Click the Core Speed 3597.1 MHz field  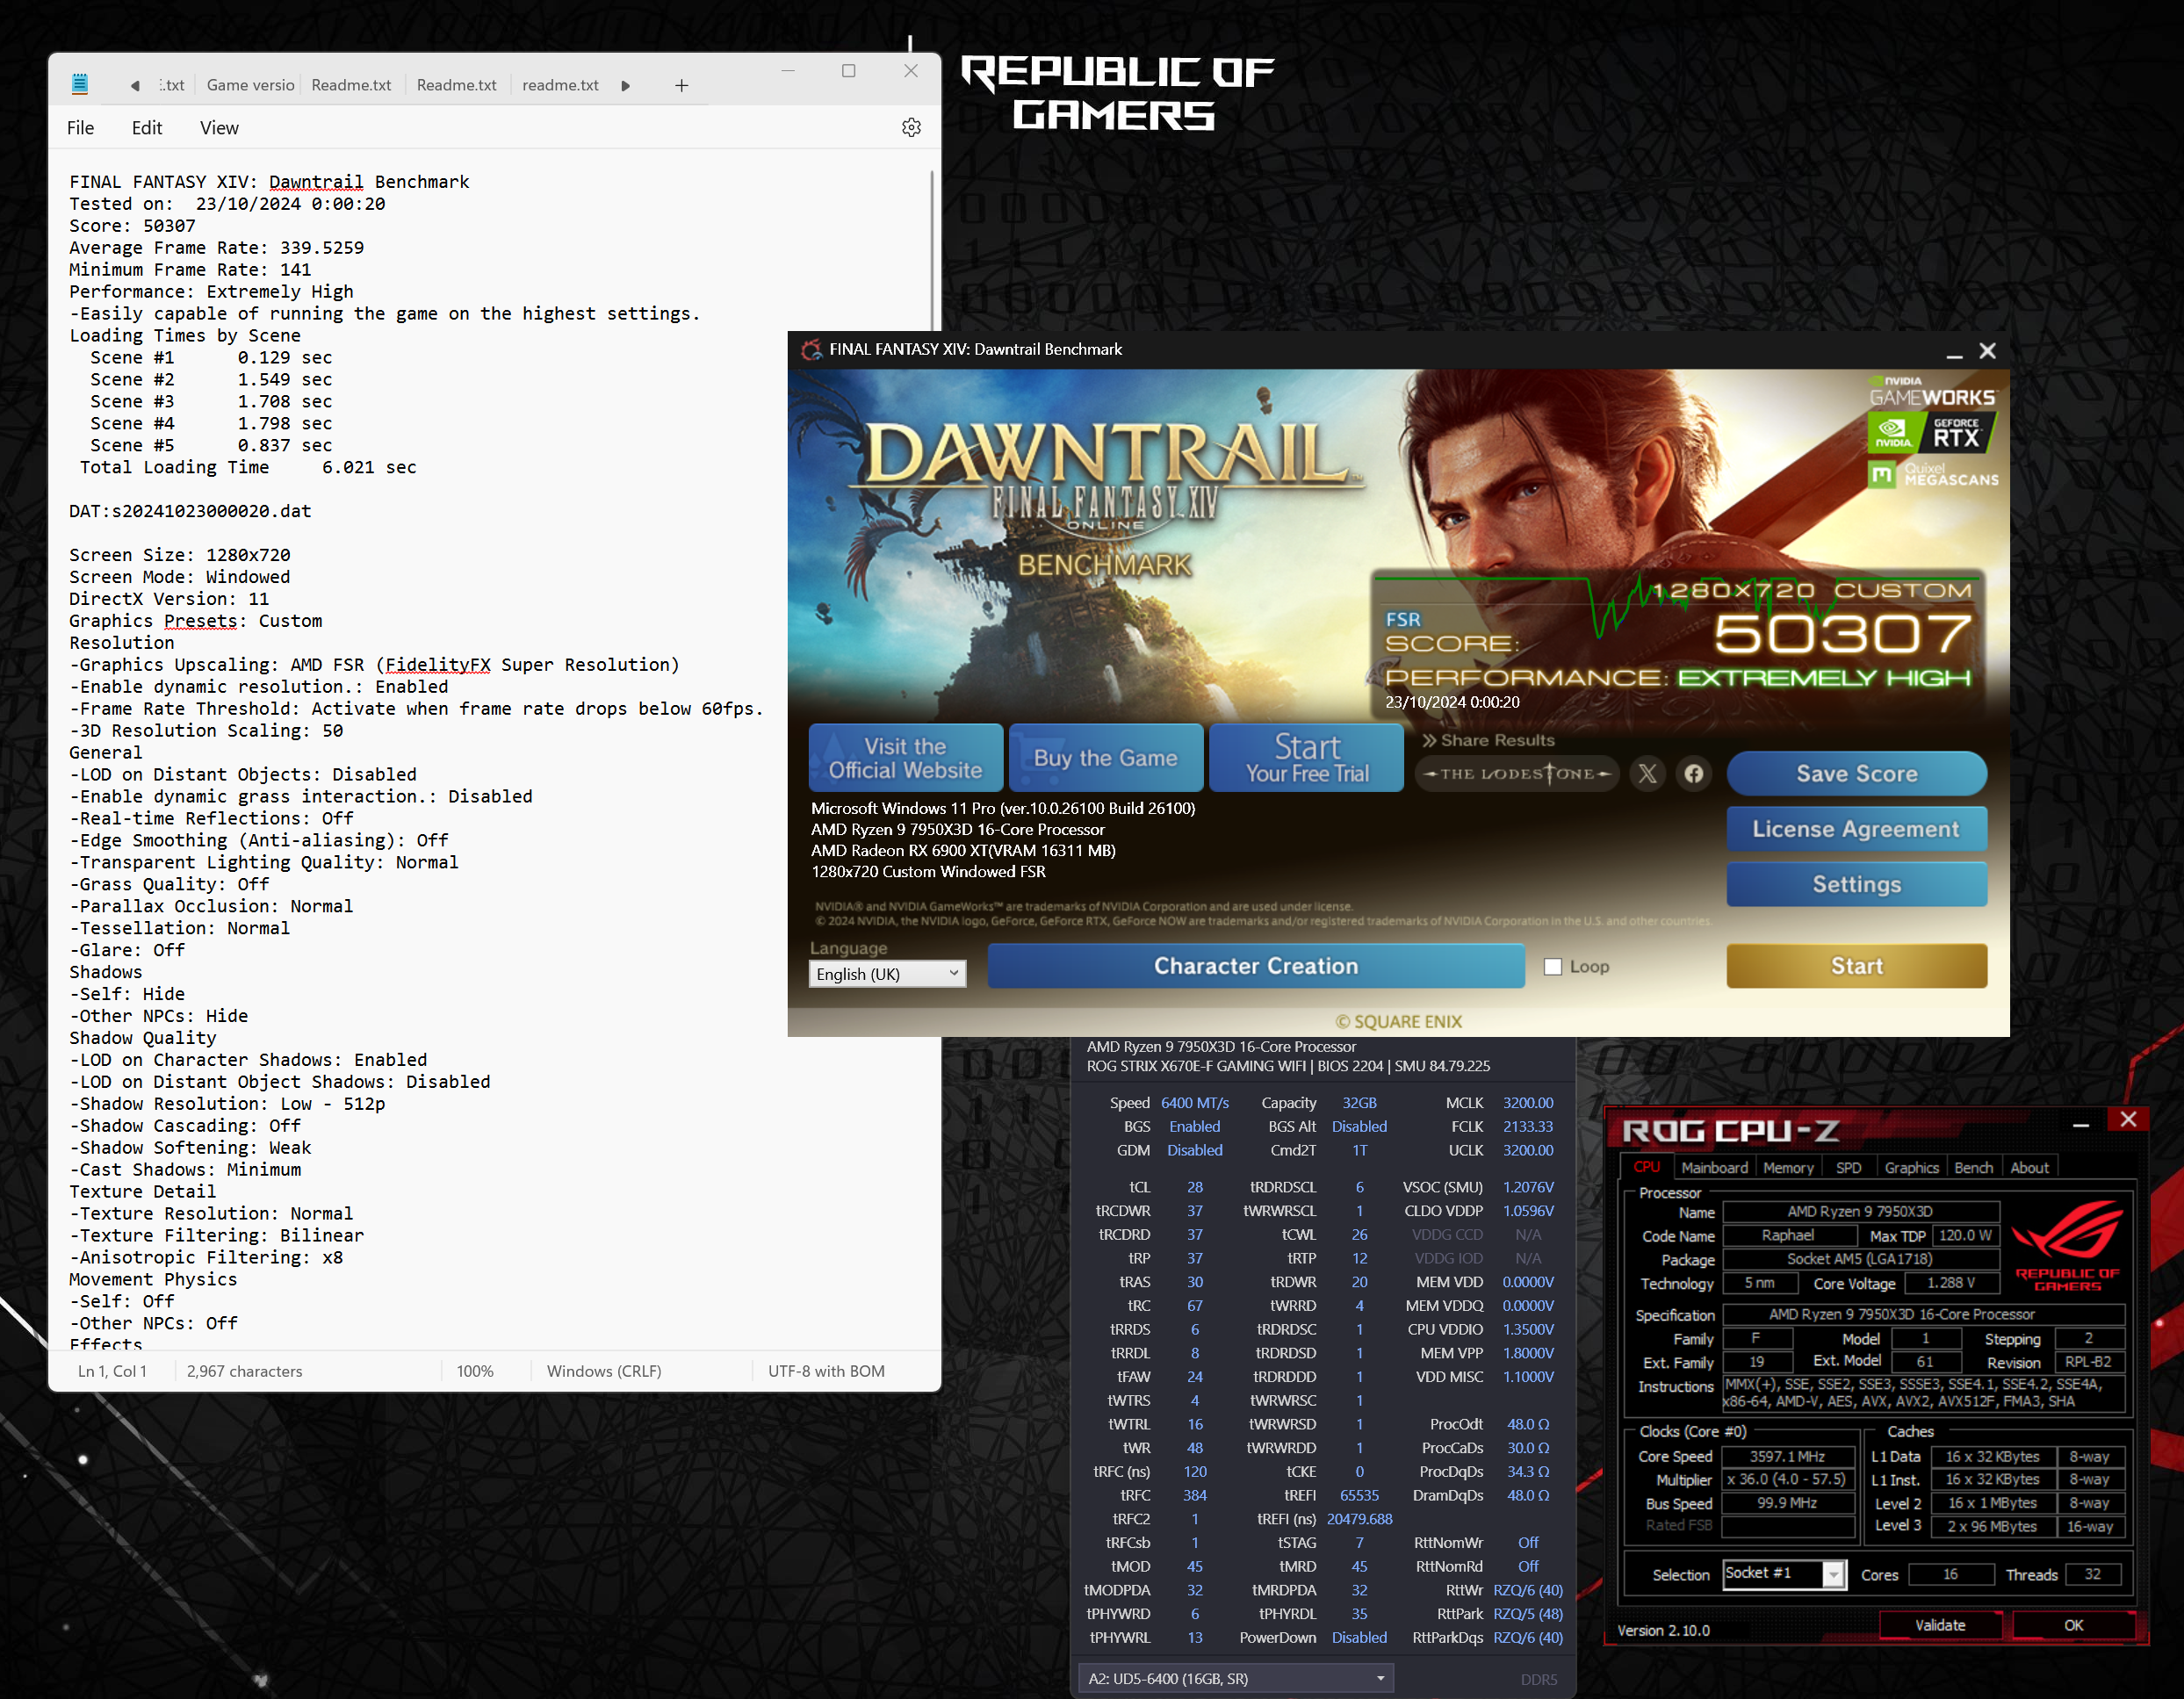tap(1786, 1456)
